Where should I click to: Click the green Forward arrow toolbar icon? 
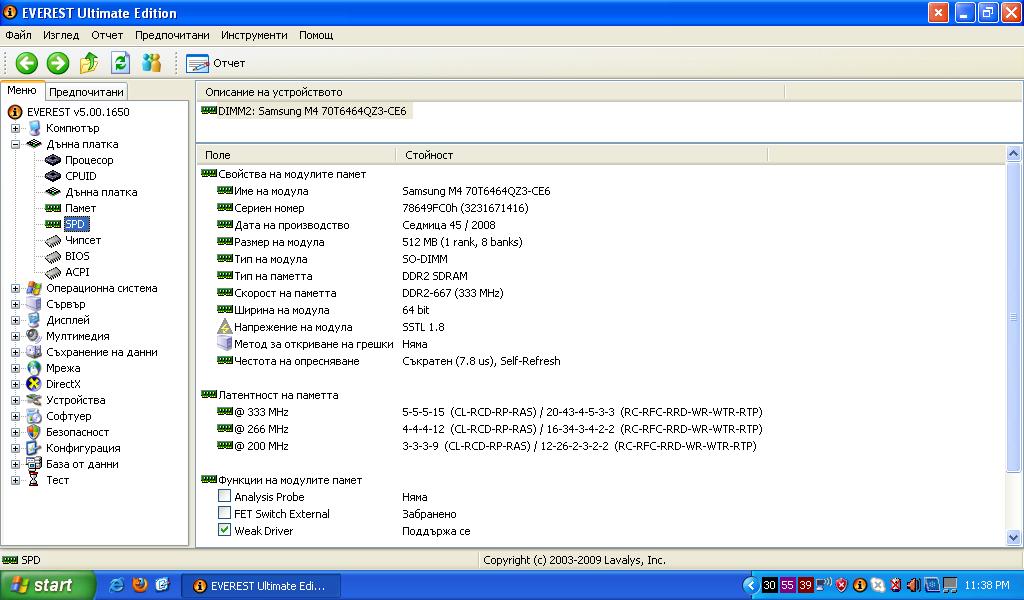tap(58, 63)
